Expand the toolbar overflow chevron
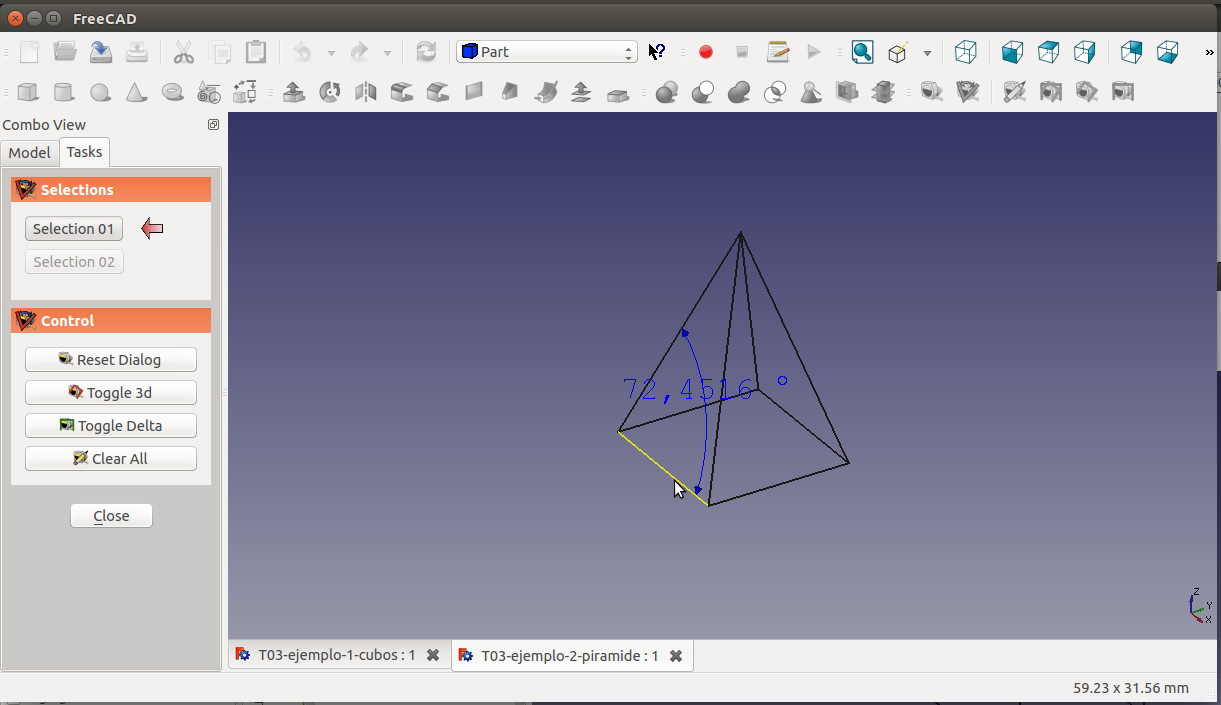1221x705 pixels. (x=1210, y=53)
